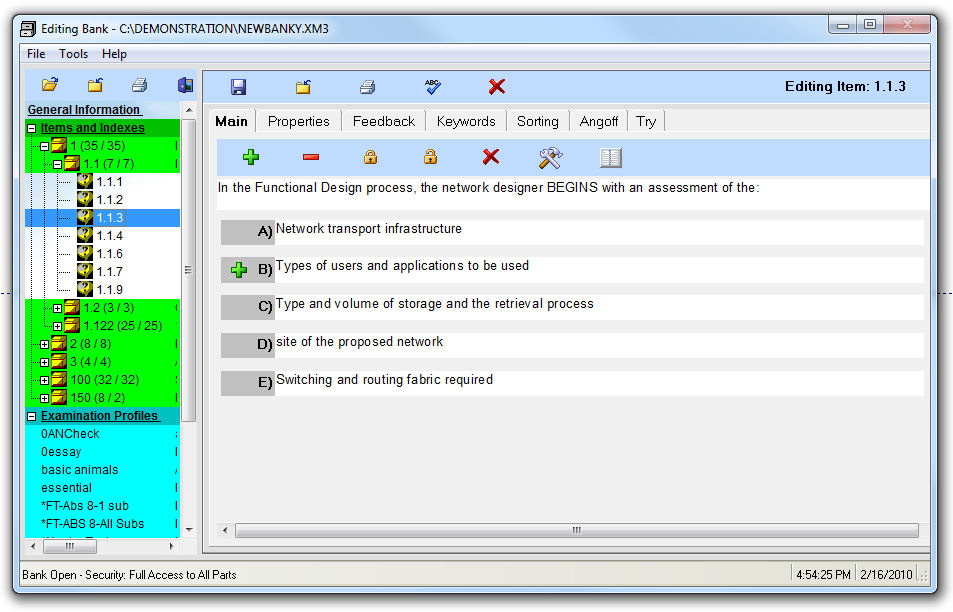Open the Help menu
953x612 pixels.
[x=114, y=54]
